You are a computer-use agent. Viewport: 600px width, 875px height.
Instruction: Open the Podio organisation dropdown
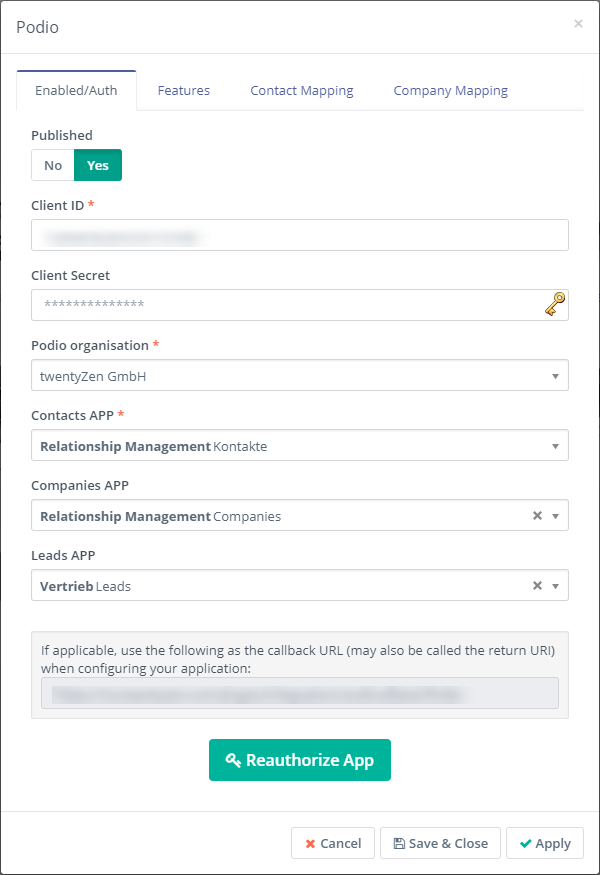[300, 375]
